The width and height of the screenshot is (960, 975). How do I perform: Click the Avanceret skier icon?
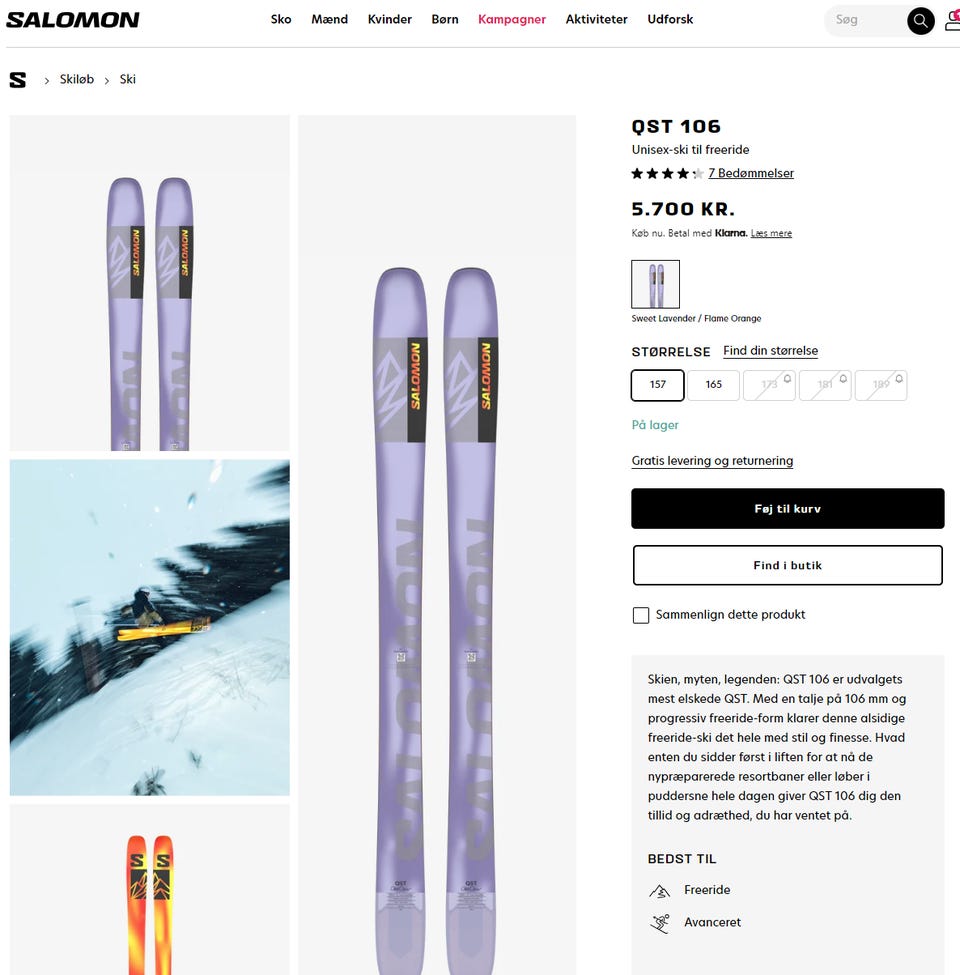point(659,922)
